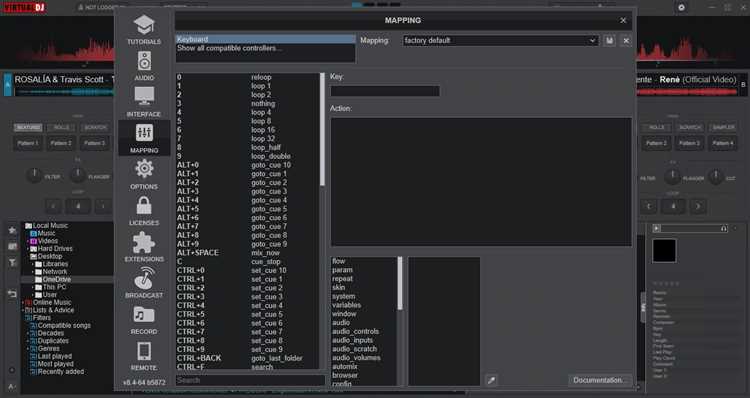This screenshot has height=398, width=750.
Task: Choose the browser action category
Action: tap(345, 375)
